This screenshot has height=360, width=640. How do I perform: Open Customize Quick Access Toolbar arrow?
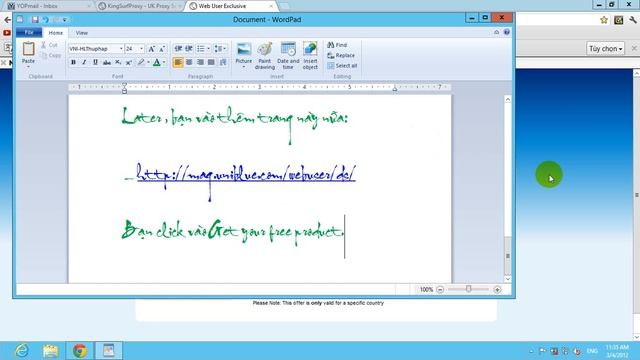(x=65, y=20)
